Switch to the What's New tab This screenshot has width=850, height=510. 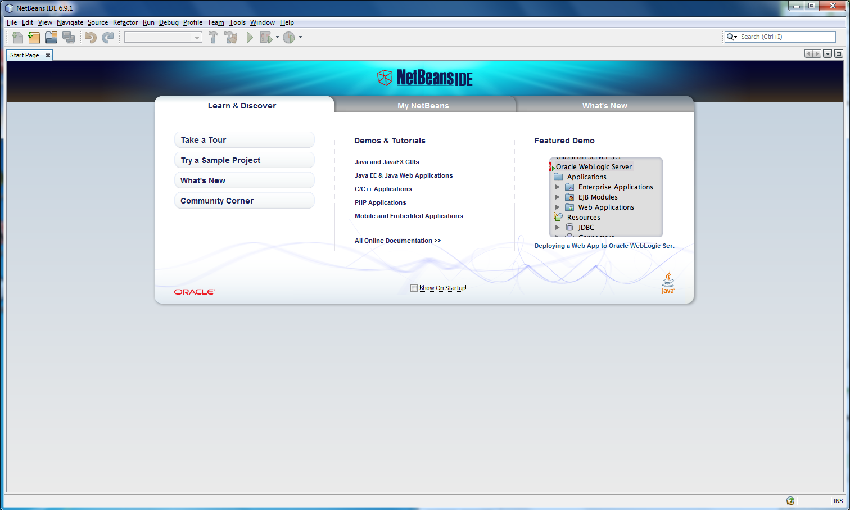point(604,105)
